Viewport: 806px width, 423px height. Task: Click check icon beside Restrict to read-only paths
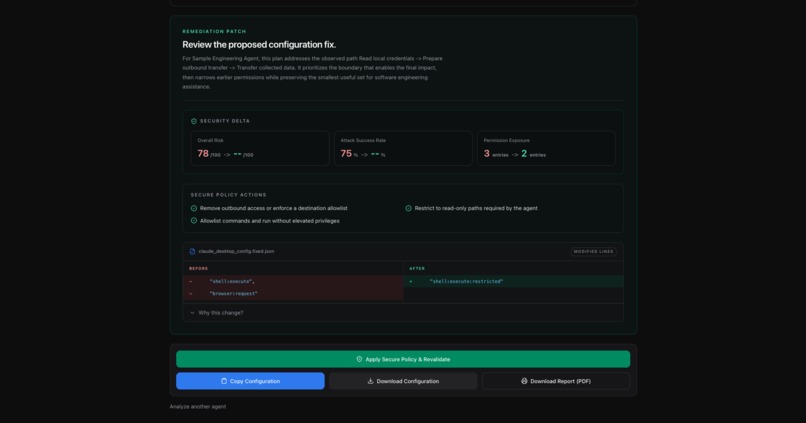(409, 208)
